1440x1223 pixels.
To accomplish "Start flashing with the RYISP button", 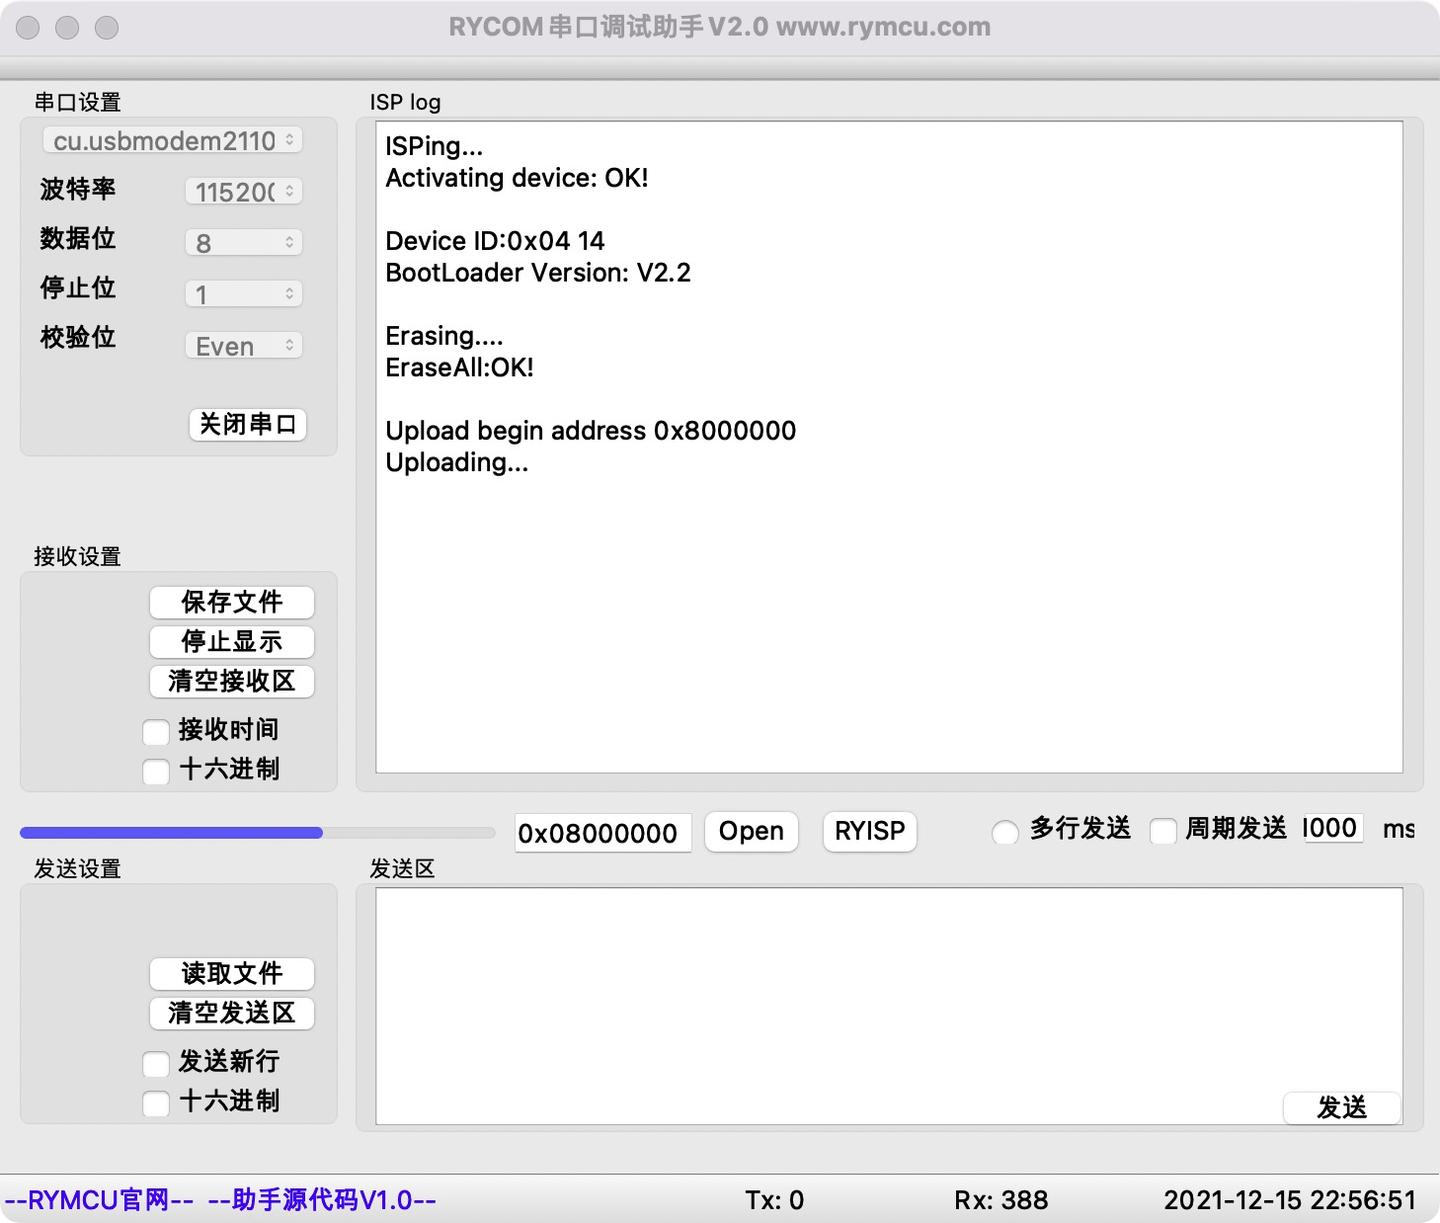I will 868,831.
